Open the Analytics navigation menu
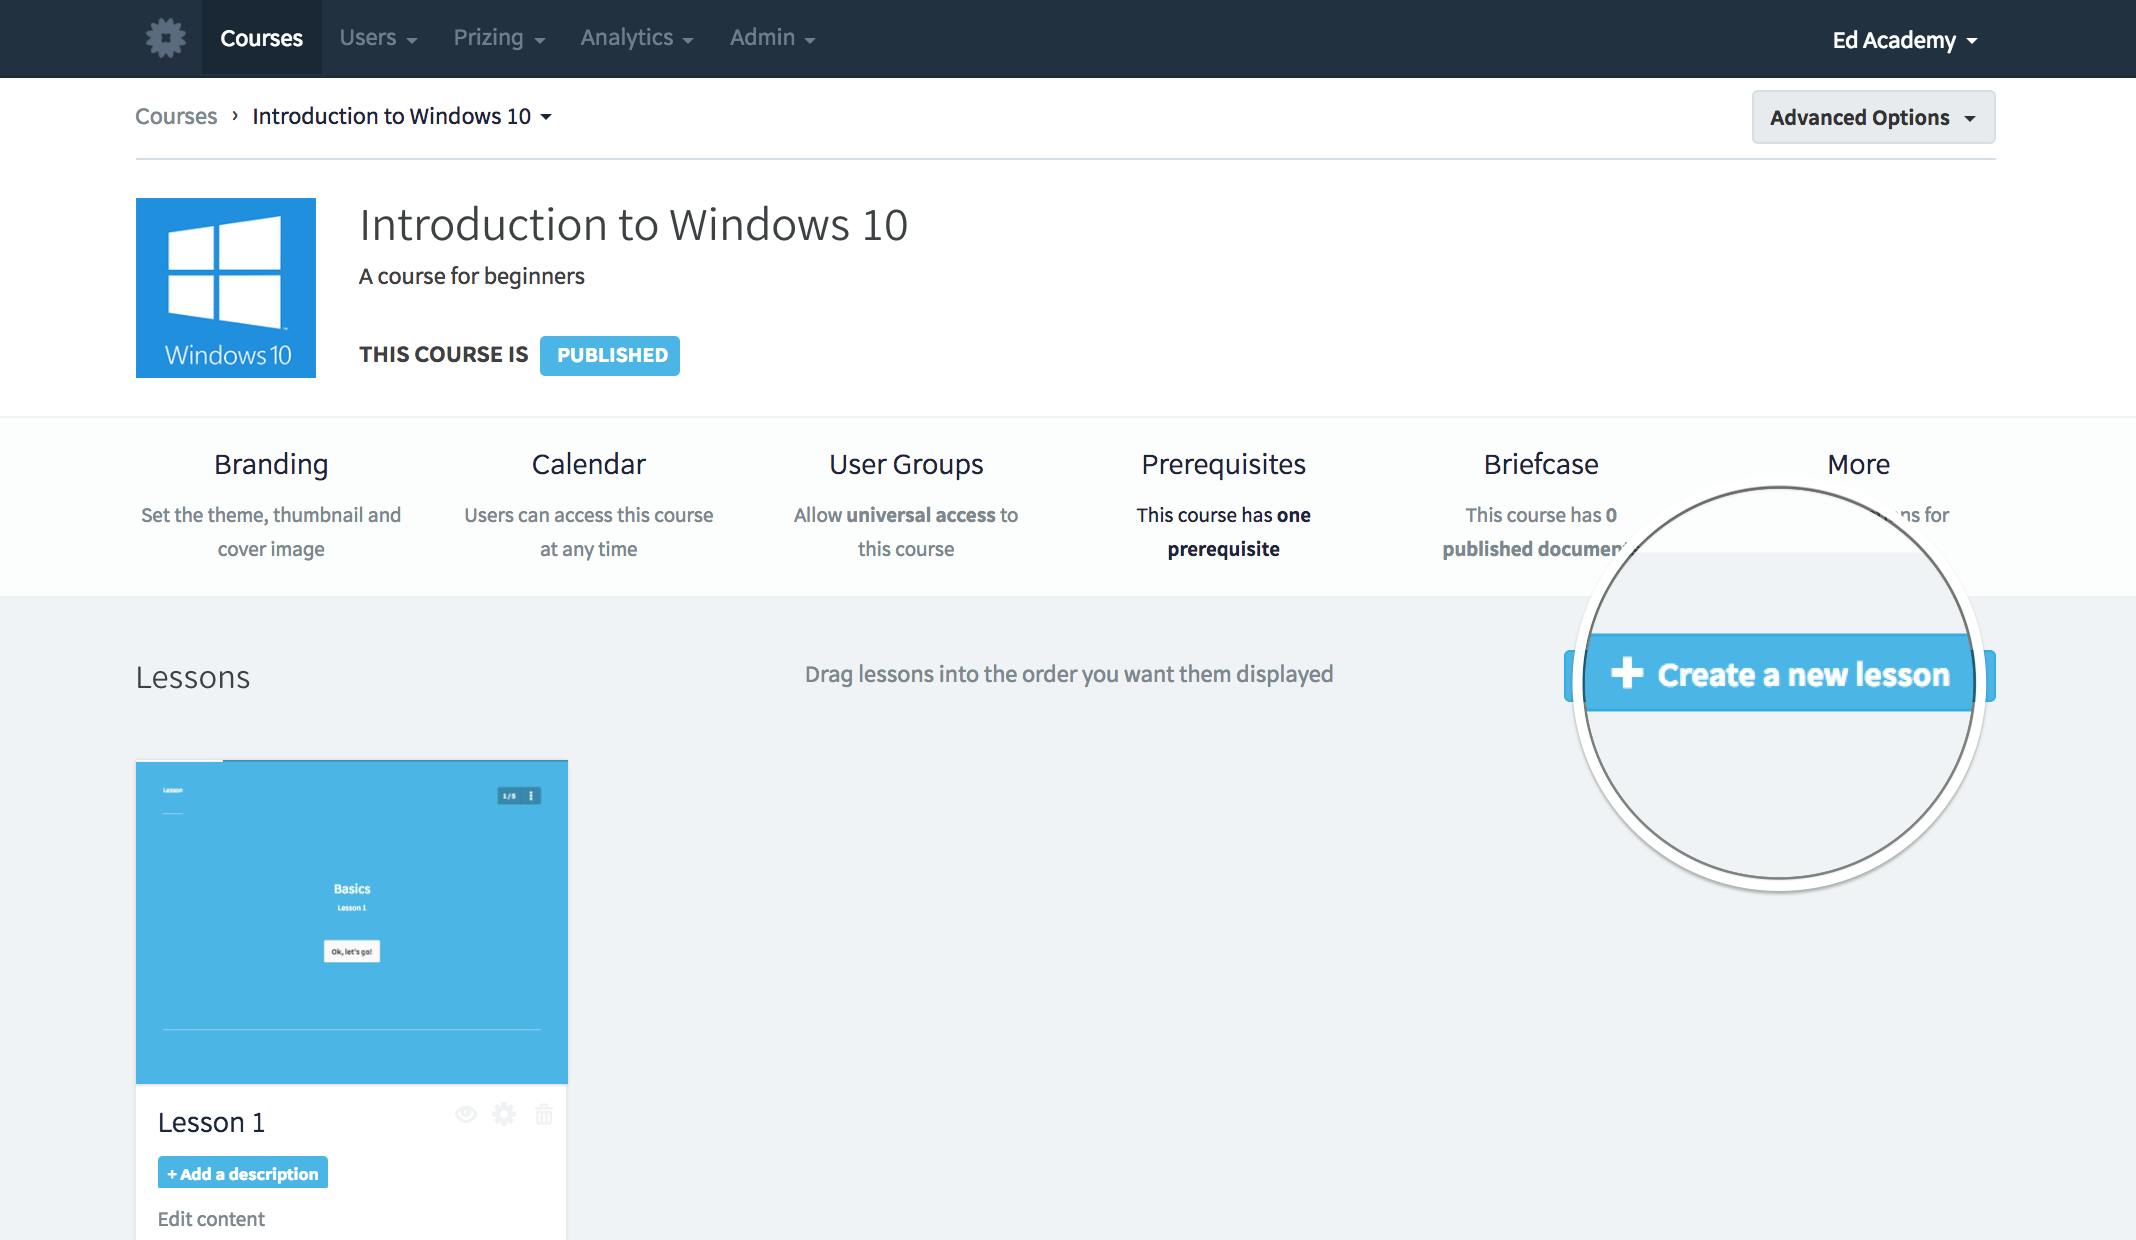 pyautogui.click(x=635, y=38)
